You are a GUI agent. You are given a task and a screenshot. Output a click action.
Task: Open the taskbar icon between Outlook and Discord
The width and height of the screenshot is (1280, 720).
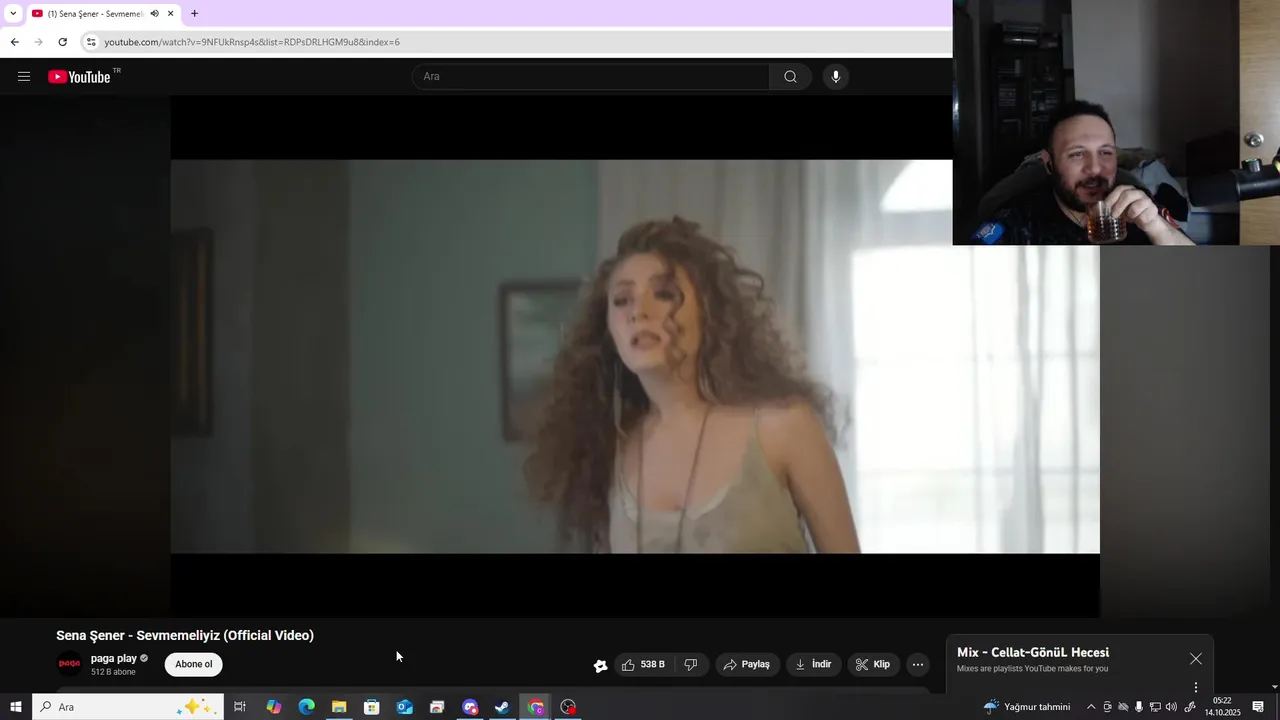click(x=437, y=707)
